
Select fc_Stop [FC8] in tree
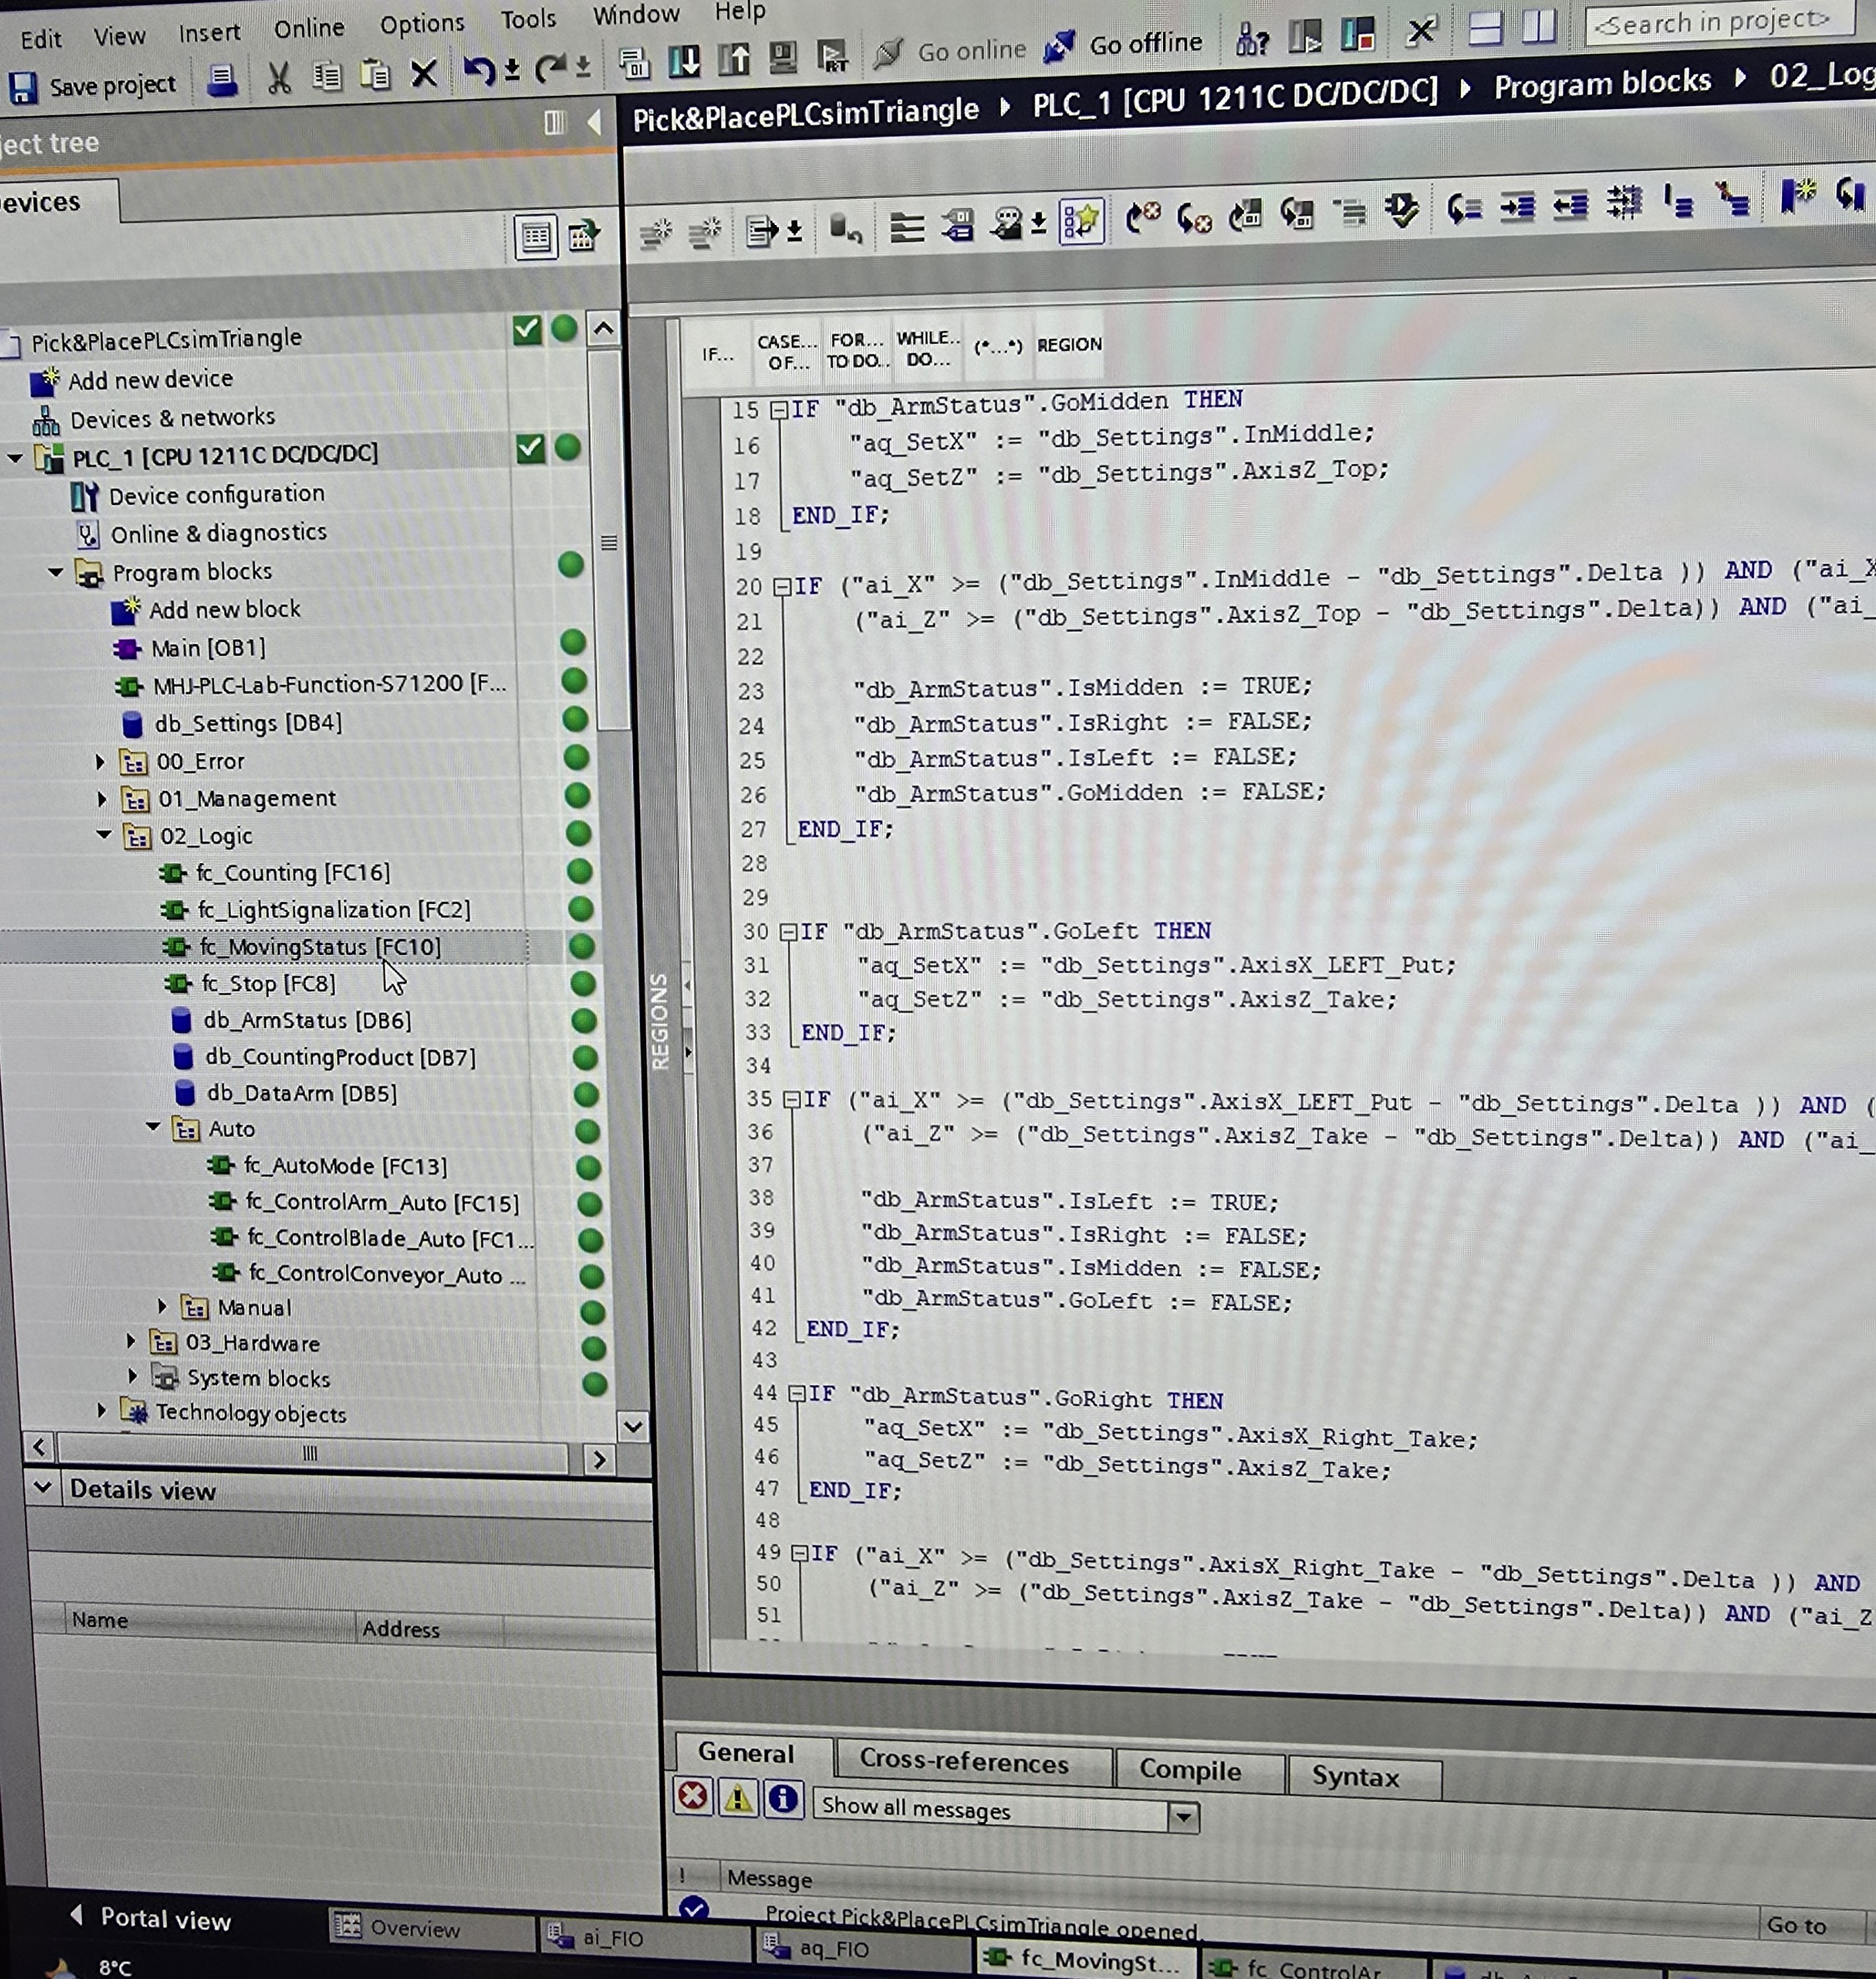(x=268, y=984)
